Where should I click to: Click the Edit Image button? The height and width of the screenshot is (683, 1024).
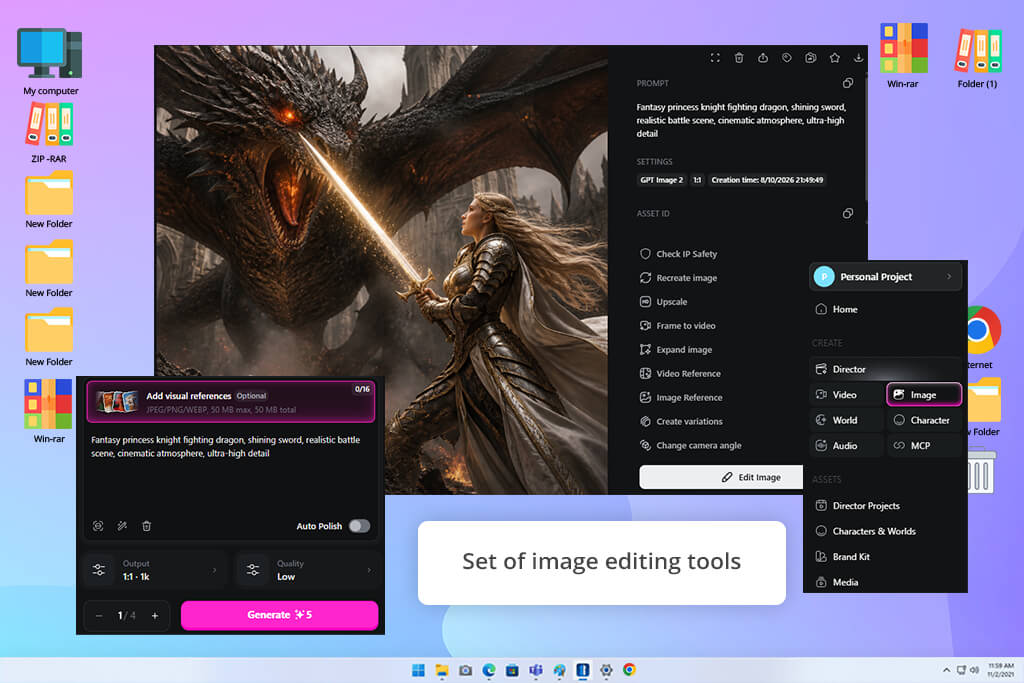point(721,477)
